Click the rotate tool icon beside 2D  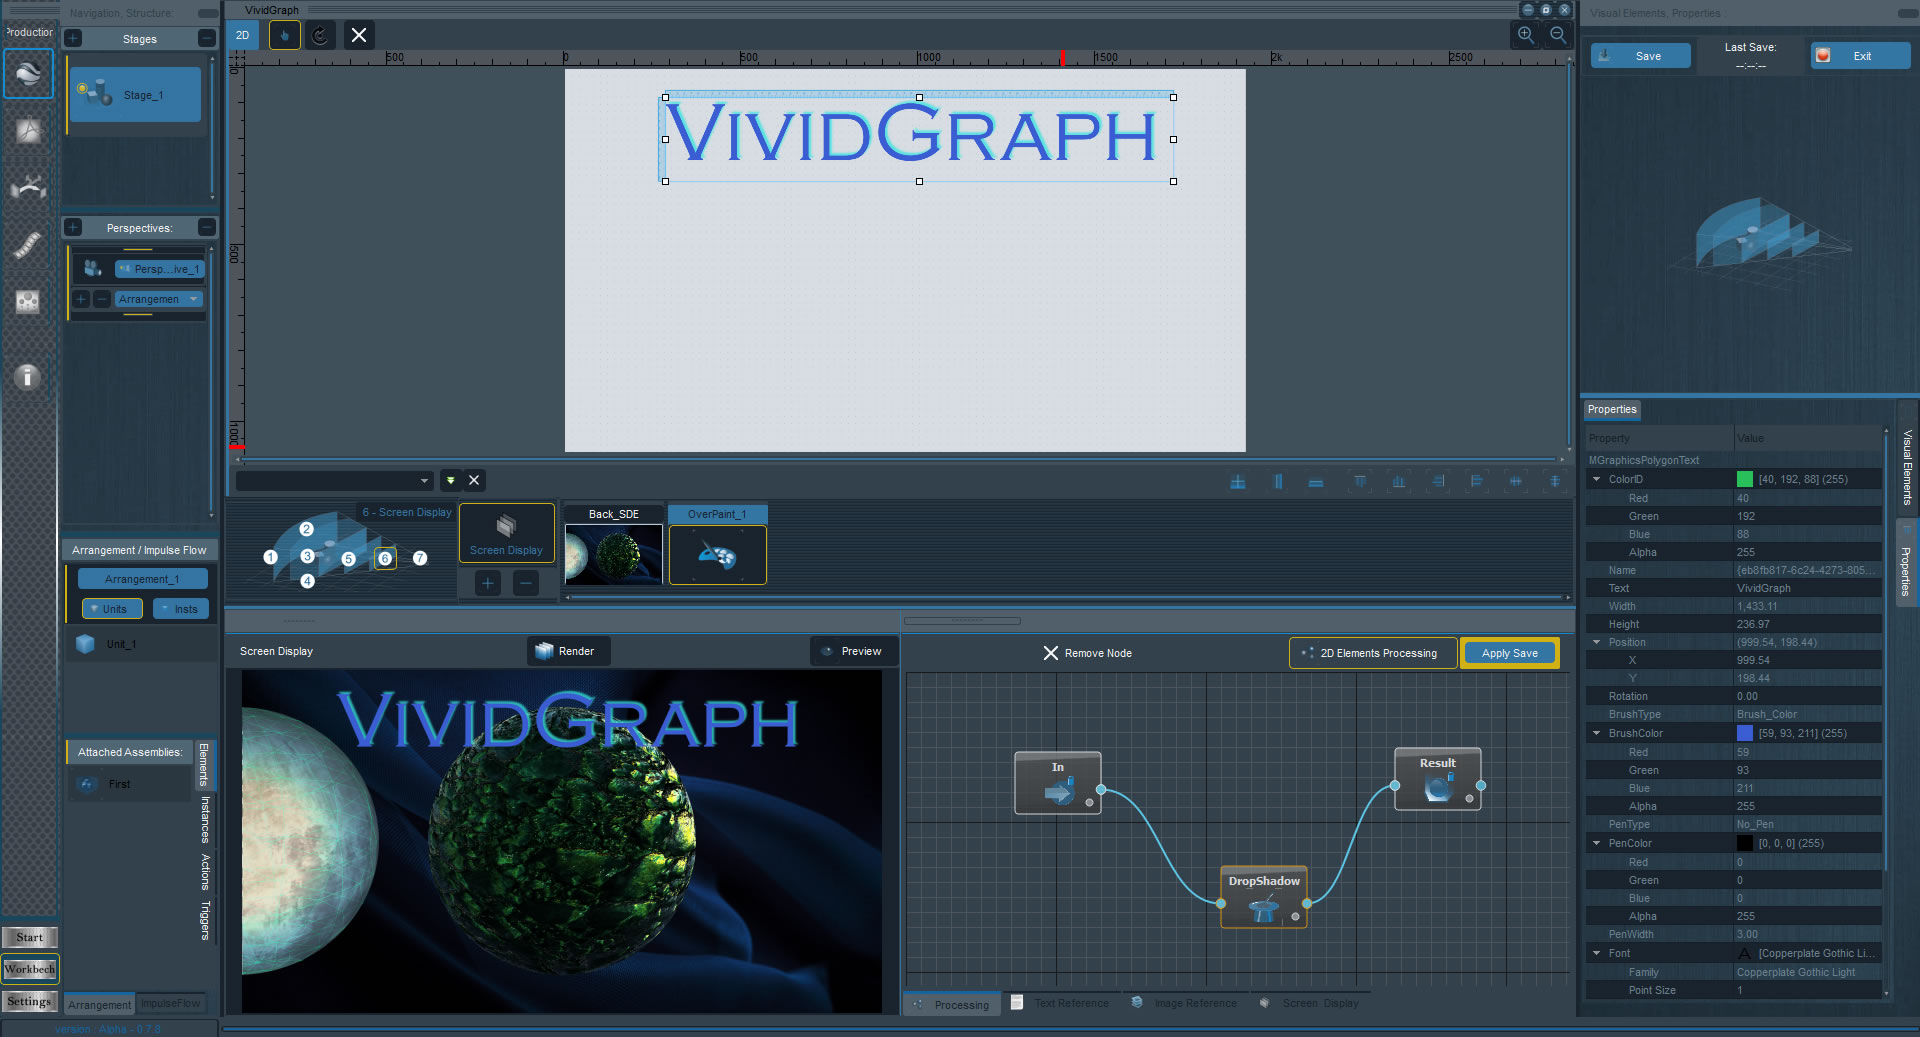(x=320, y=36)
